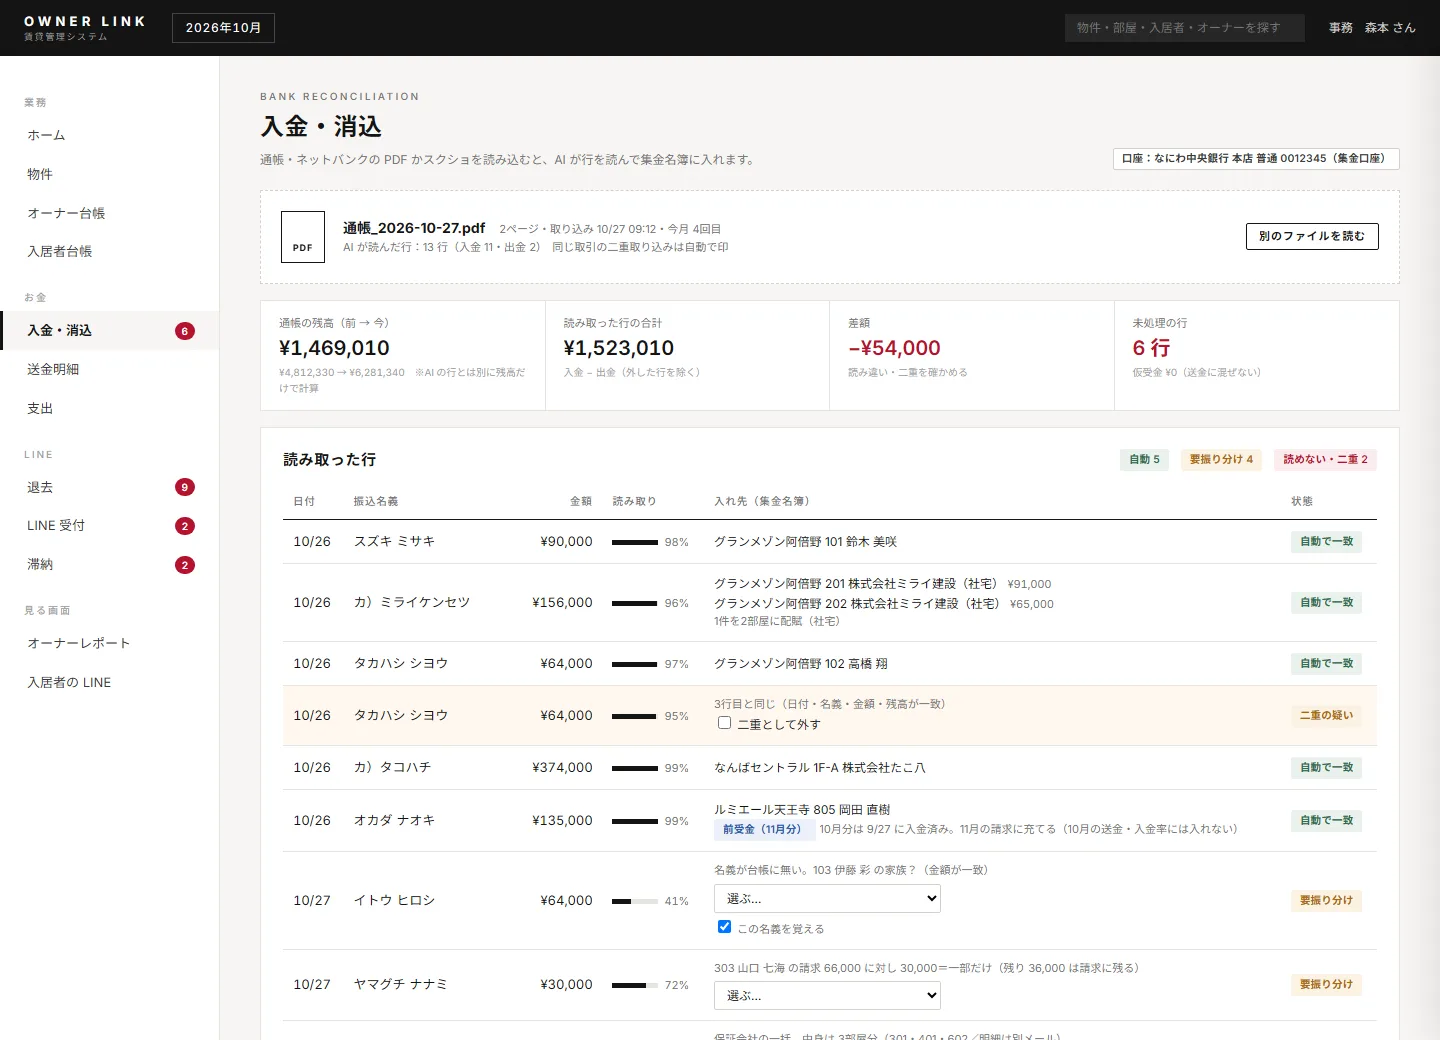Open the 選ぶ dropdown in the ヤマグチ ナナミ row

pos(827,995)
